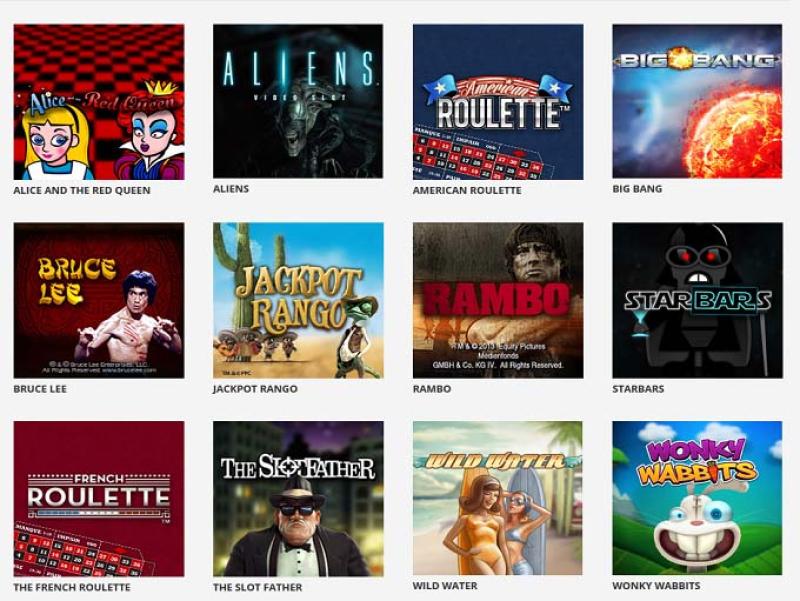Click the ALIENS caption text link
Image resolution: width=800 pixels, height=601 pixels.
(231, 189)
